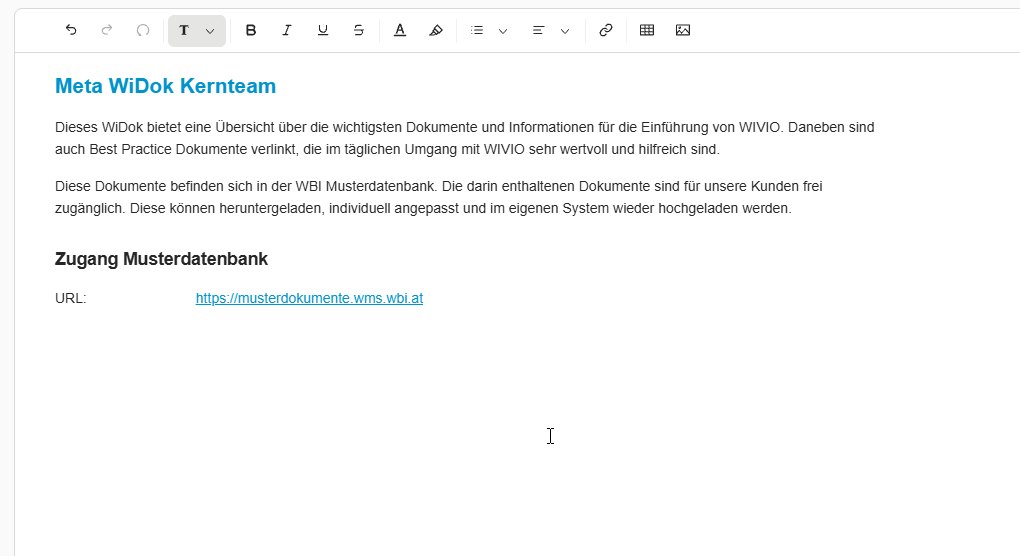1020x556 pixels.
Task: Expand the alignment options dropdown
Action: (565, 31)
